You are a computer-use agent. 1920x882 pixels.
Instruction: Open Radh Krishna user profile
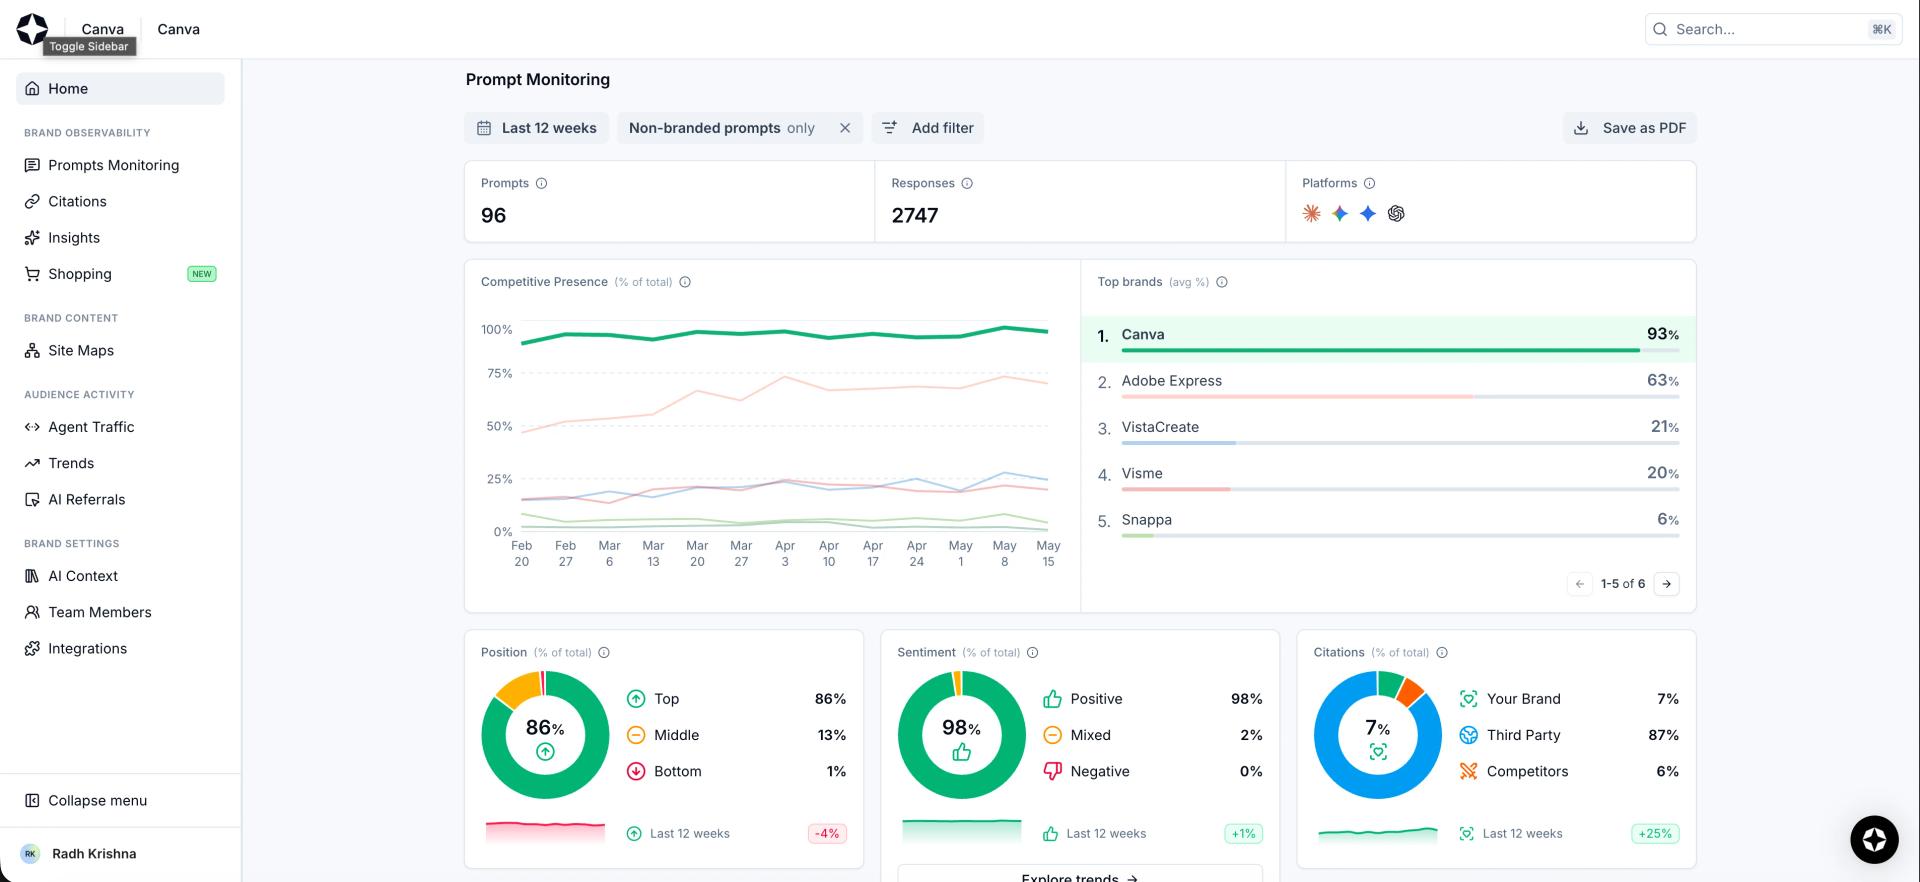120,854
